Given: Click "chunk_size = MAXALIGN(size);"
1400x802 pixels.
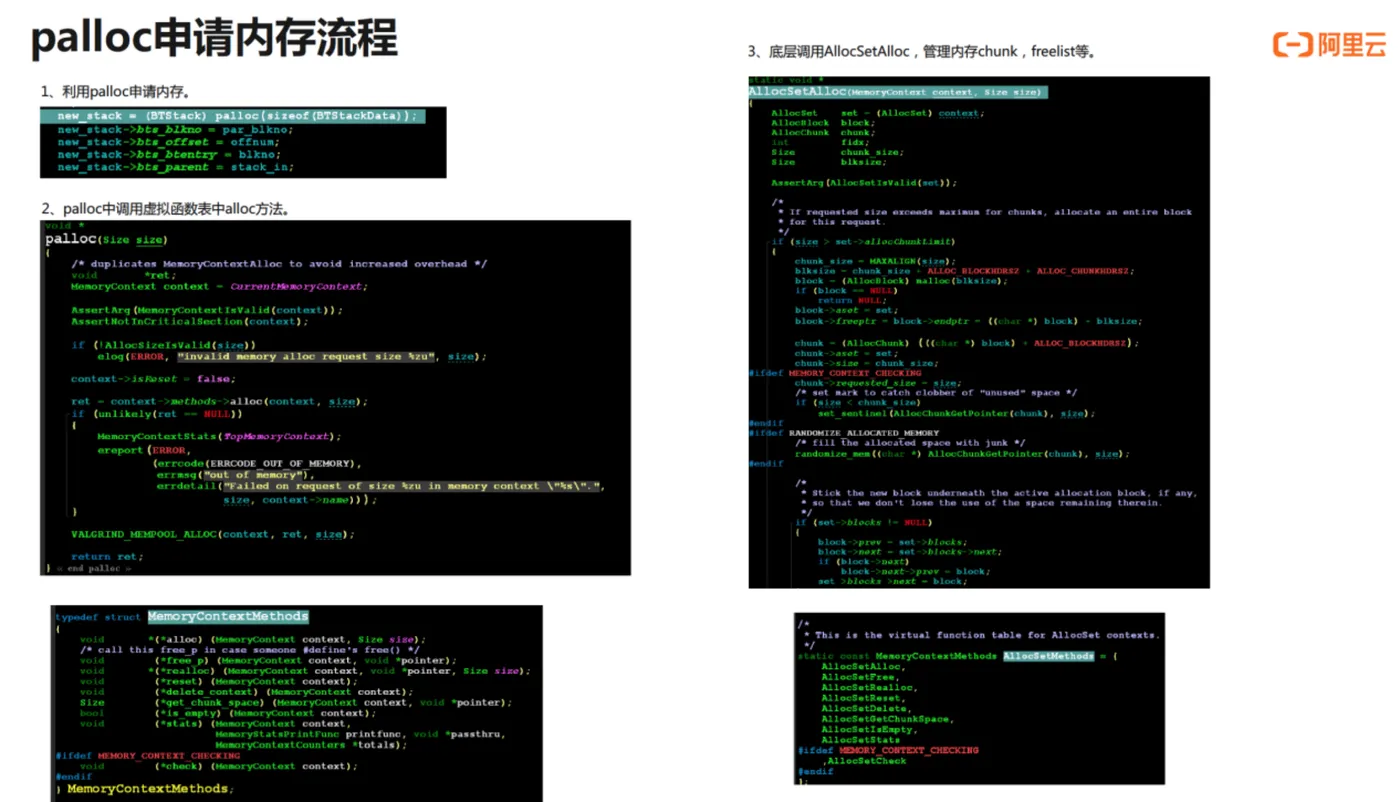Looking at the screenshot, I should point(877,261).
